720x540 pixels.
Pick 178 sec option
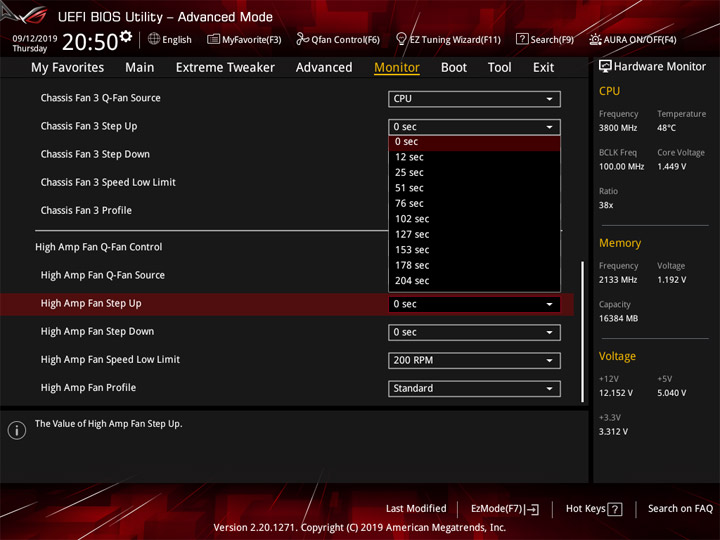coord(474,265)
